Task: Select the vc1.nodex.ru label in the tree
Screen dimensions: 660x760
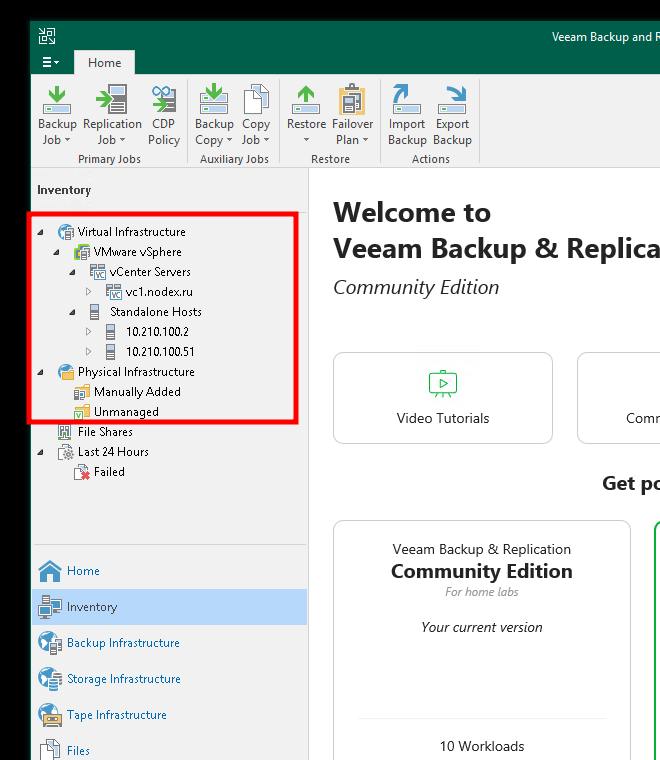Action: pyautogui.click(x=159, y=292)
